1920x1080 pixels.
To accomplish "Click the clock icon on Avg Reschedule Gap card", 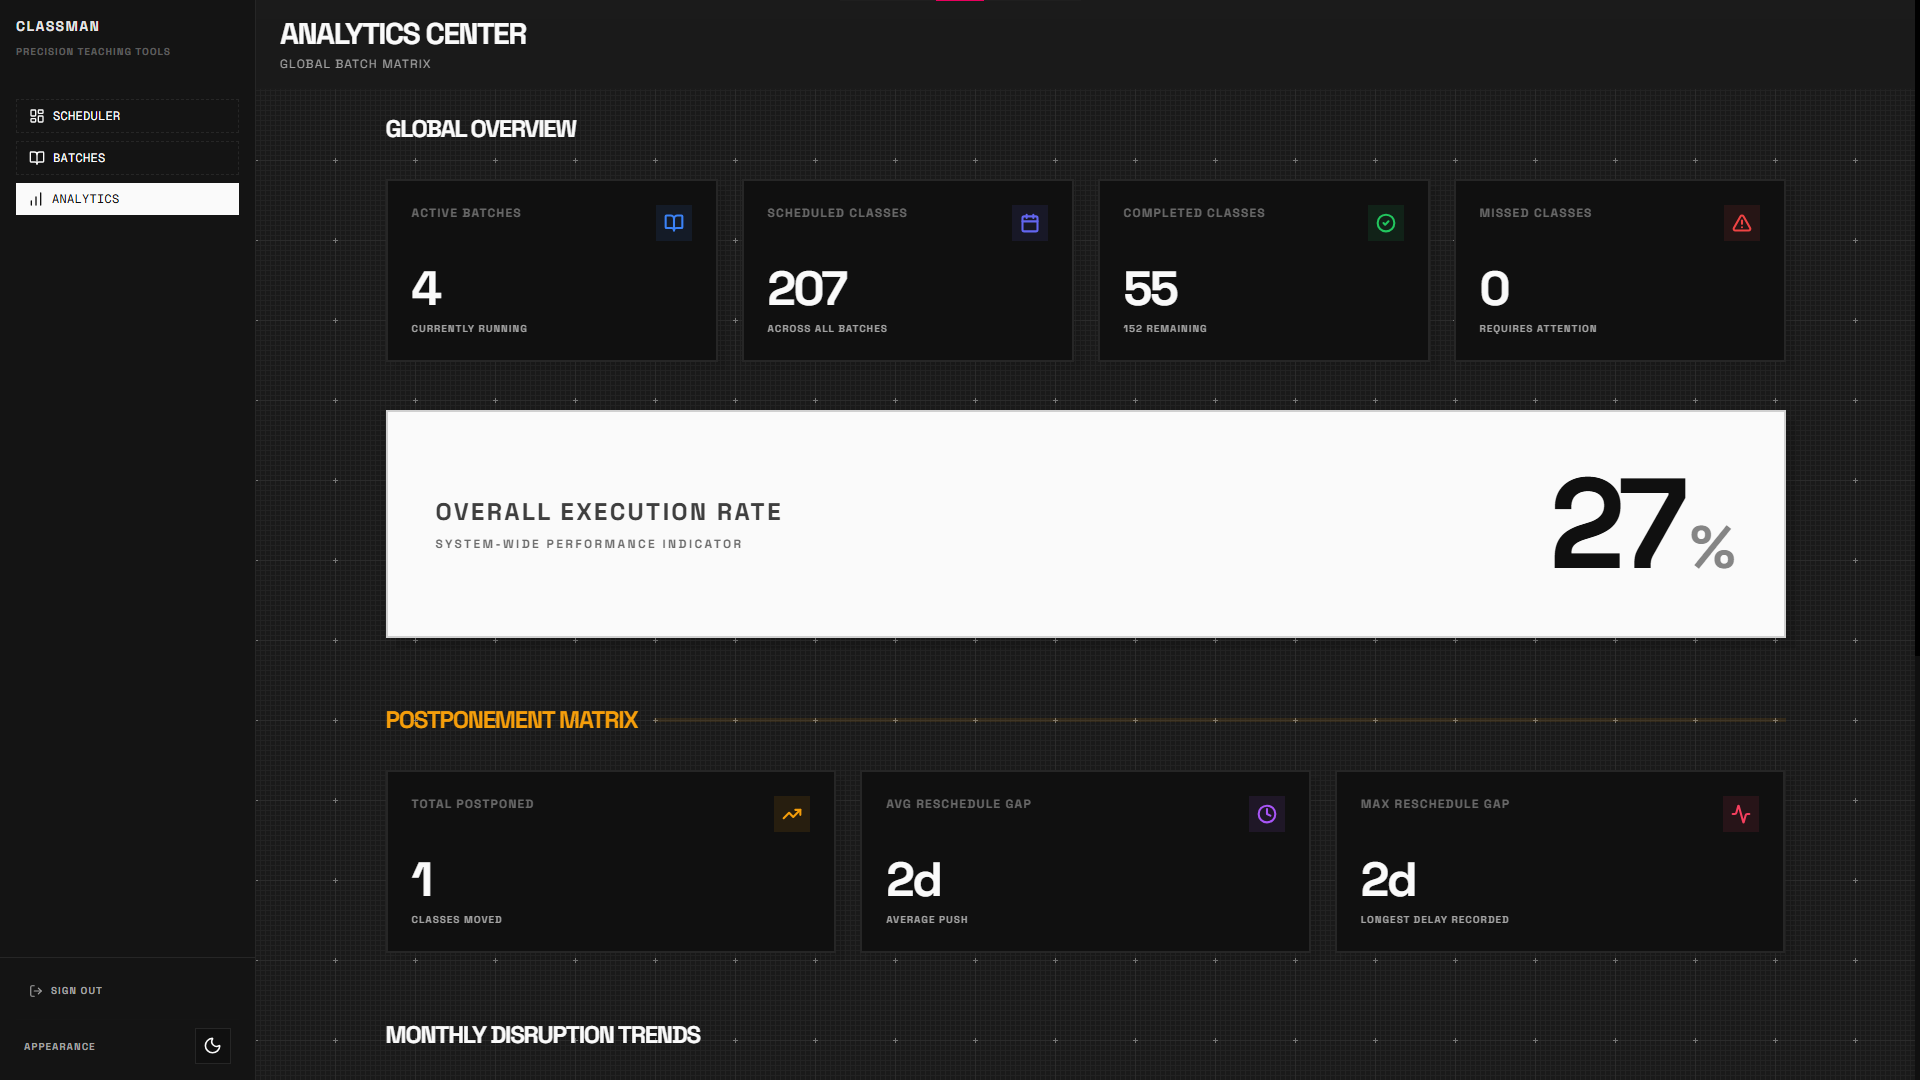I will coord(1267,814).
